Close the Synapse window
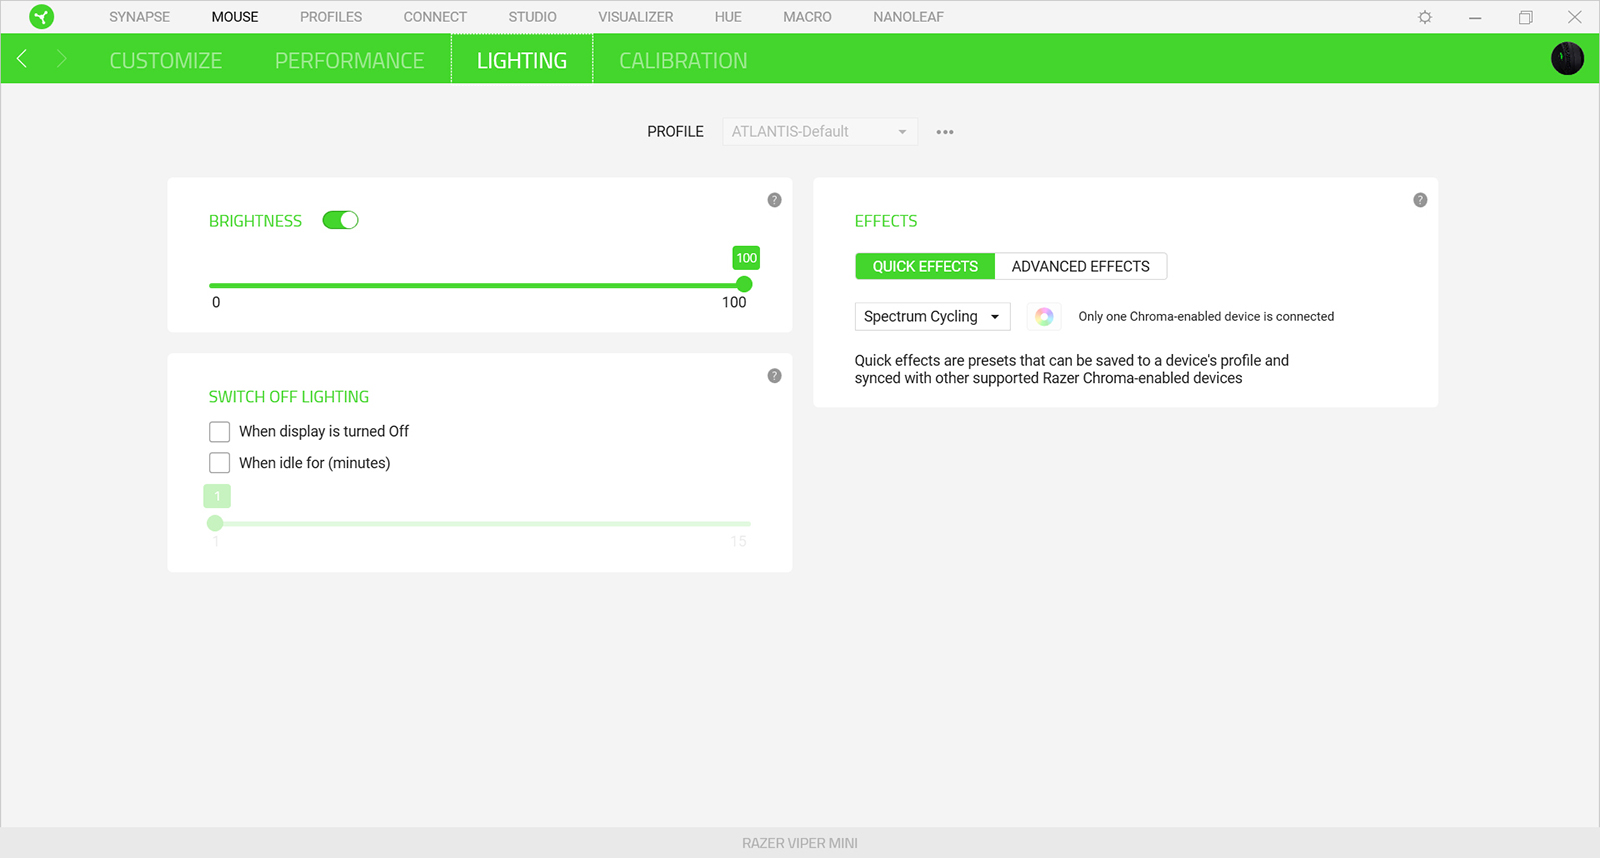 [1575, 17]
